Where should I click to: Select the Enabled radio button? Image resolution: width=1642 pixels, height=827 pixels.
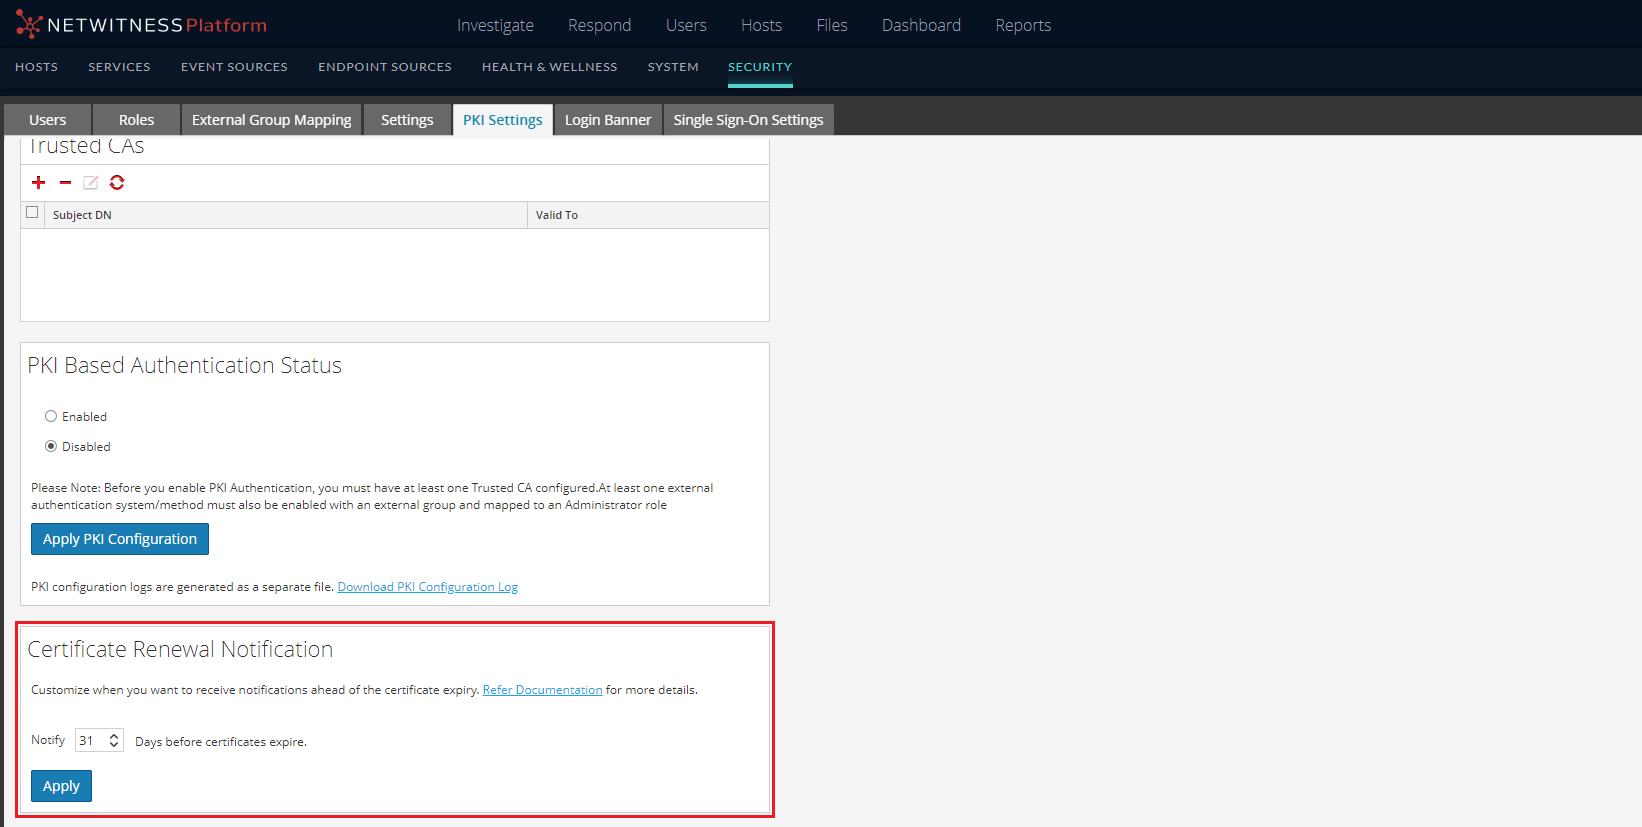[x=51, y=417]
